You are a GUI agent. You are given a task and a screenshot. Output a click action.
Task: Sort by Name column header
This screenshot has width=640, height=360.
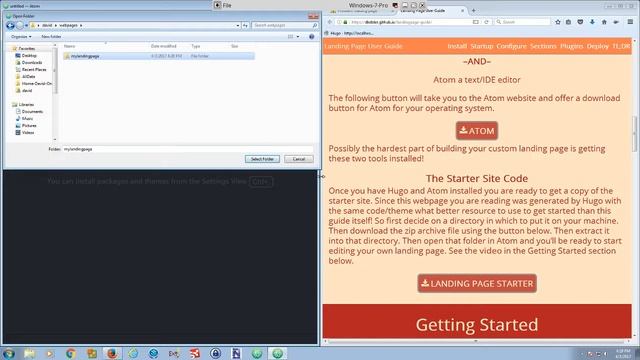click(x=69, y=46)
